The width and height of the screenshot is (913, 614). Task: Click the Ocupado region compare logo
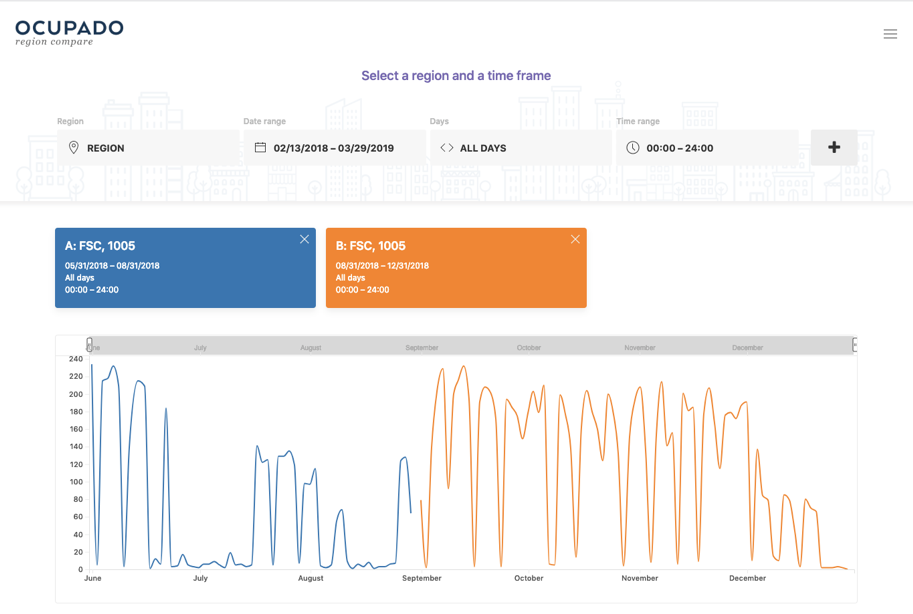69,32
